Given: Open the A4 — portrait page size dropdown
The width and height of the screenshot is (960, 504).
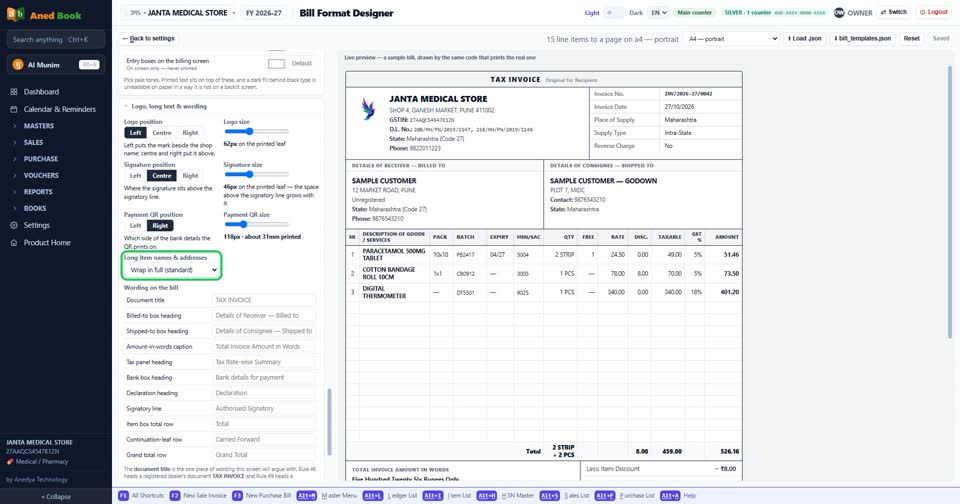Looking at the screenshot, I should [732, 39].
